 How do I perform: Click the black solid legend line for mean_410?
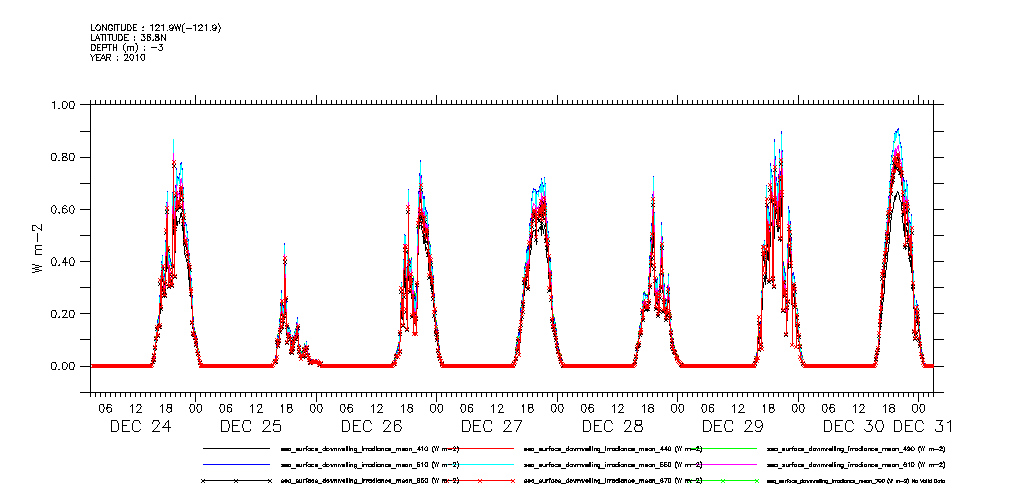[x=236, y=448]
